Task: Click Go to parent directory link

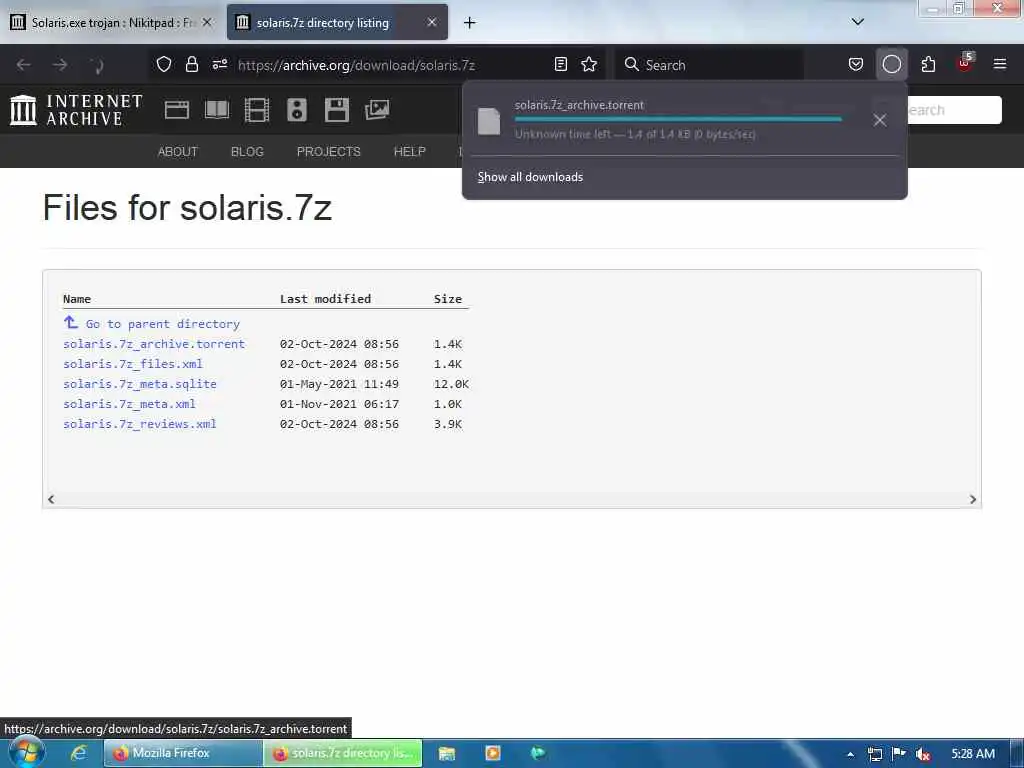Action: click(x=163, y=324)
